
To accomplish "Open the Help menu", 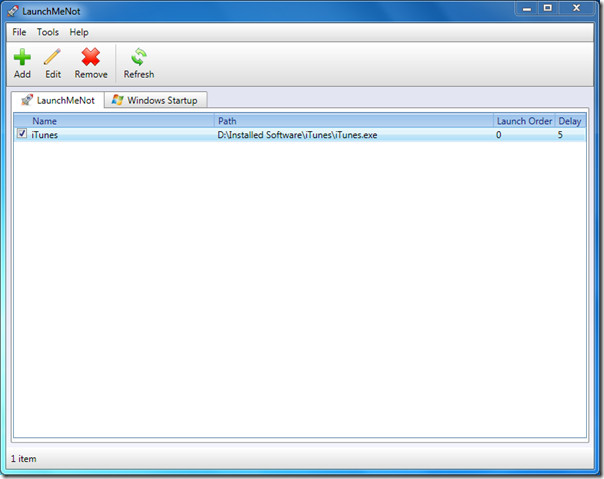I will (x=79, y=32).
